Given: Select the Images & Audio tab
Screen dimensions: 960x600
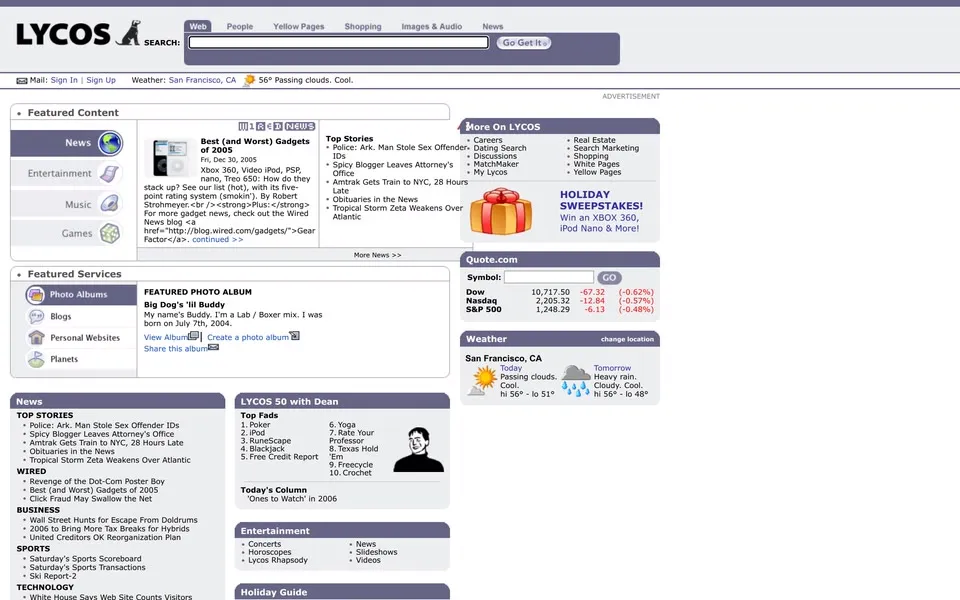Looking at the screenshot, I should [x=432, y=26].
